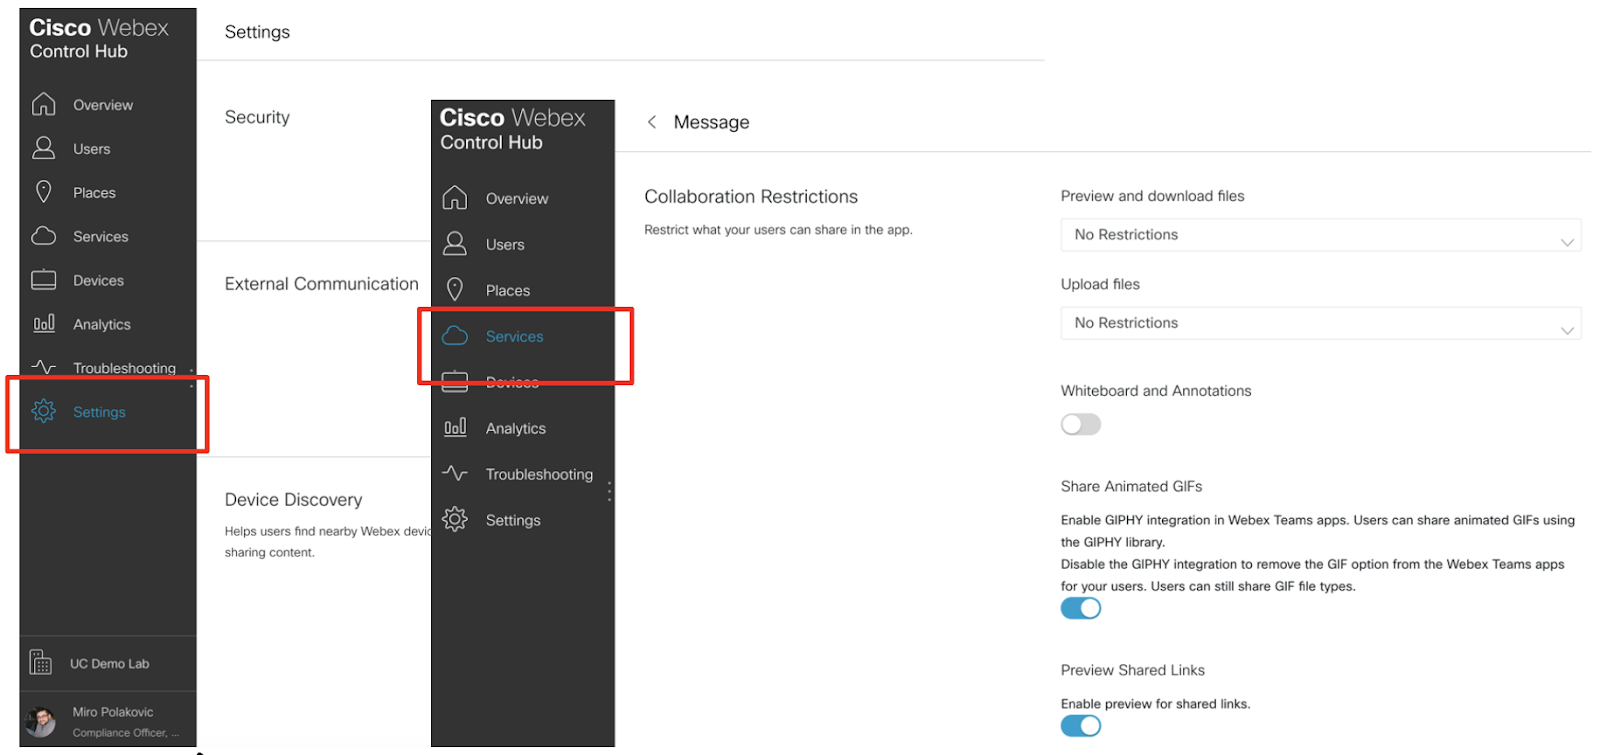Select Analytics in the second sidebar menu

tap(515, 428)
